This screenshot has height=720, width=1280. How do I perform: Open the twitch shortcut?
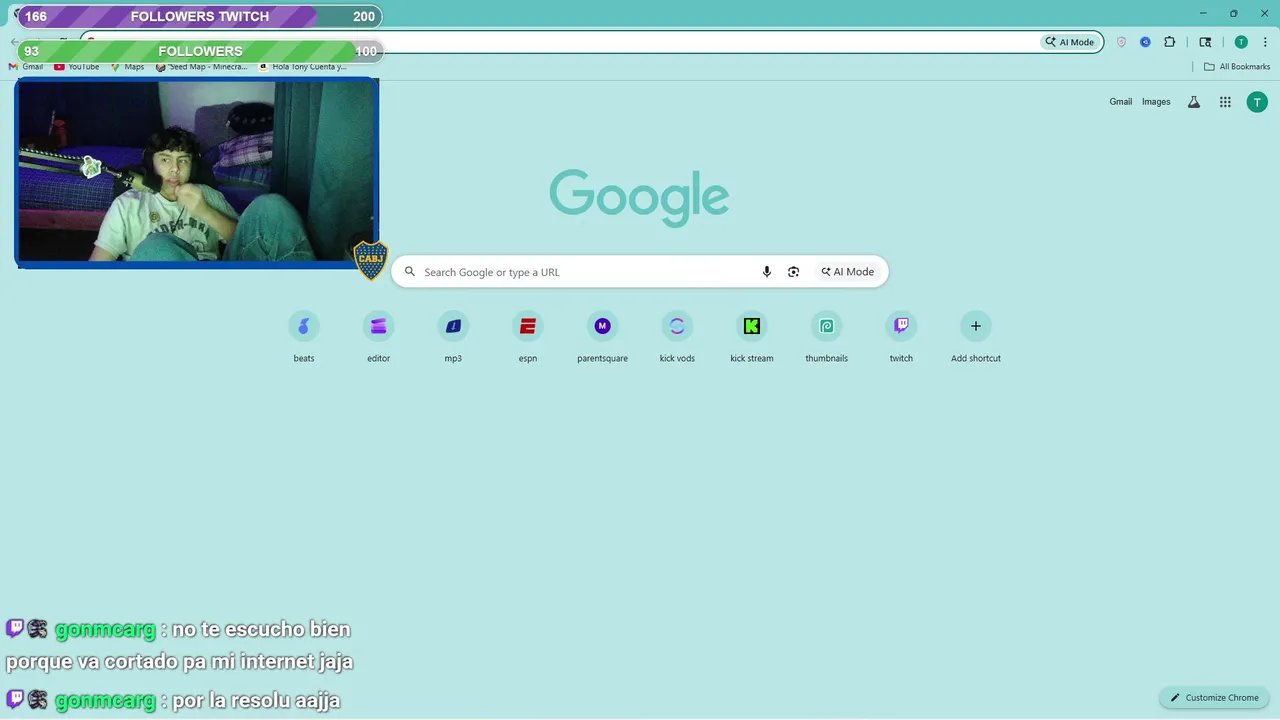pos(901,337)
